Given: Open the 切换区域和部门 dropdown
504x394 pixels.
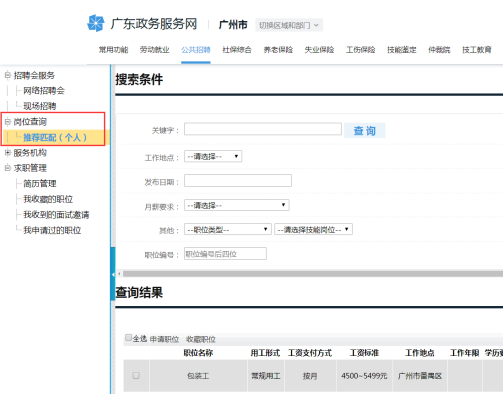Looking at the screenshot, I should coord(289,25).
